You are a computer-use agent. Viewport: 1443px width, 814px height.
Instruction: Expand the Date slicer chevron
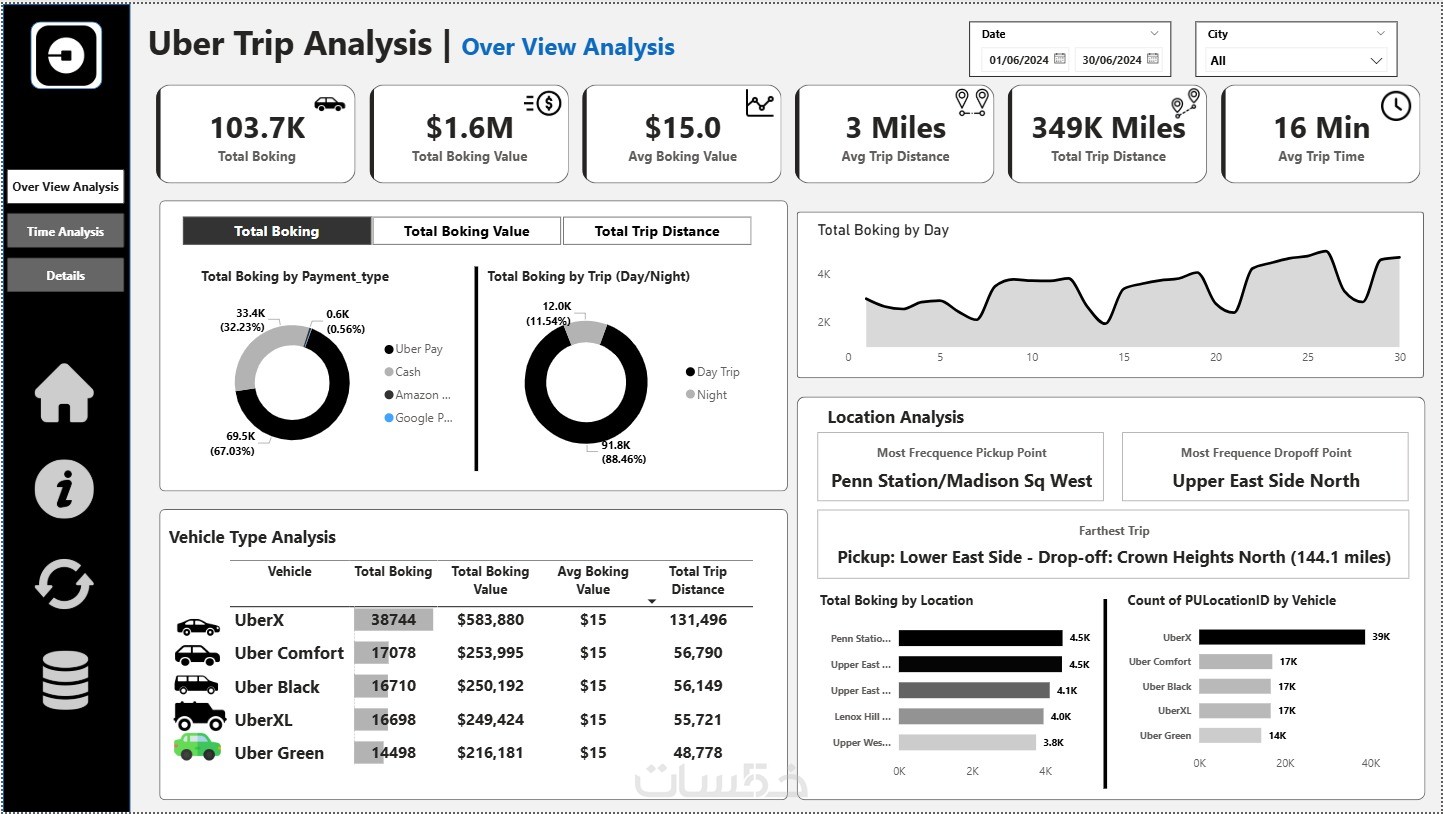point(1154,34)
